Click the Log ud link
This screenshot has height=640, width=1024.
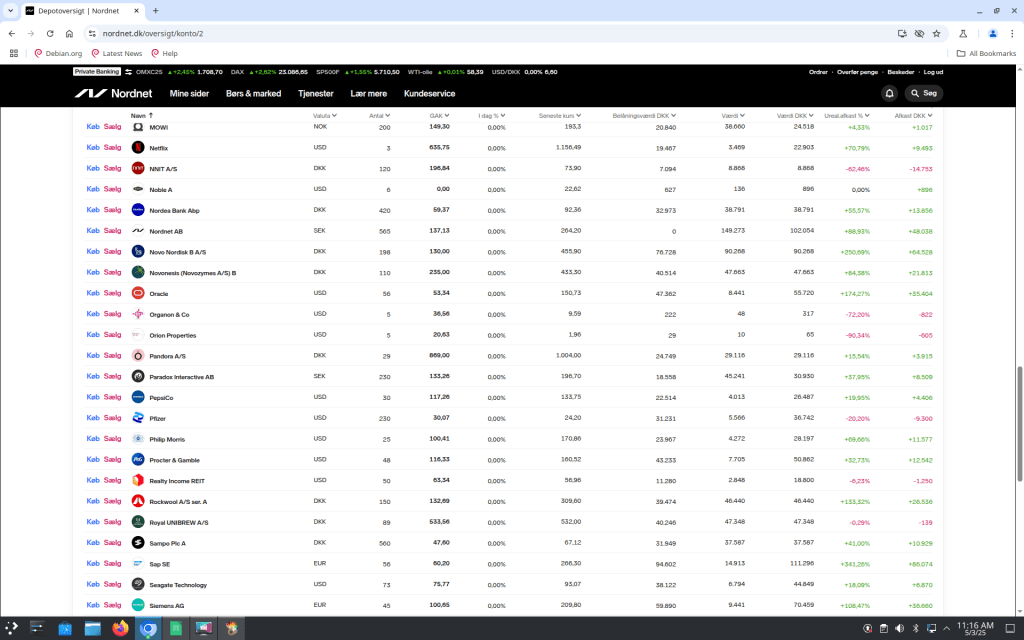932,72
